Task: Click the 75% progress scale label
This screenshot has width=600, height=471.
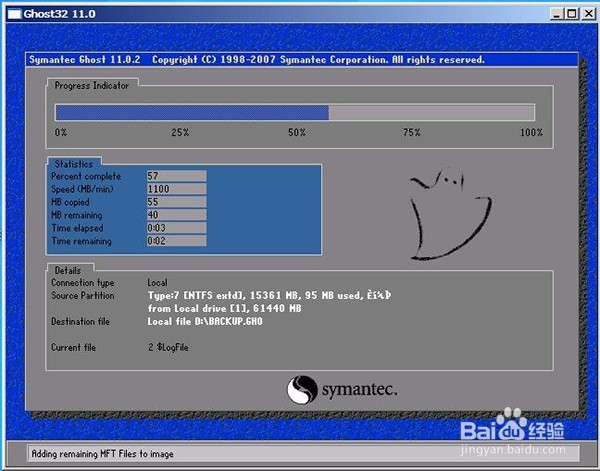Action: pos(412,133)
